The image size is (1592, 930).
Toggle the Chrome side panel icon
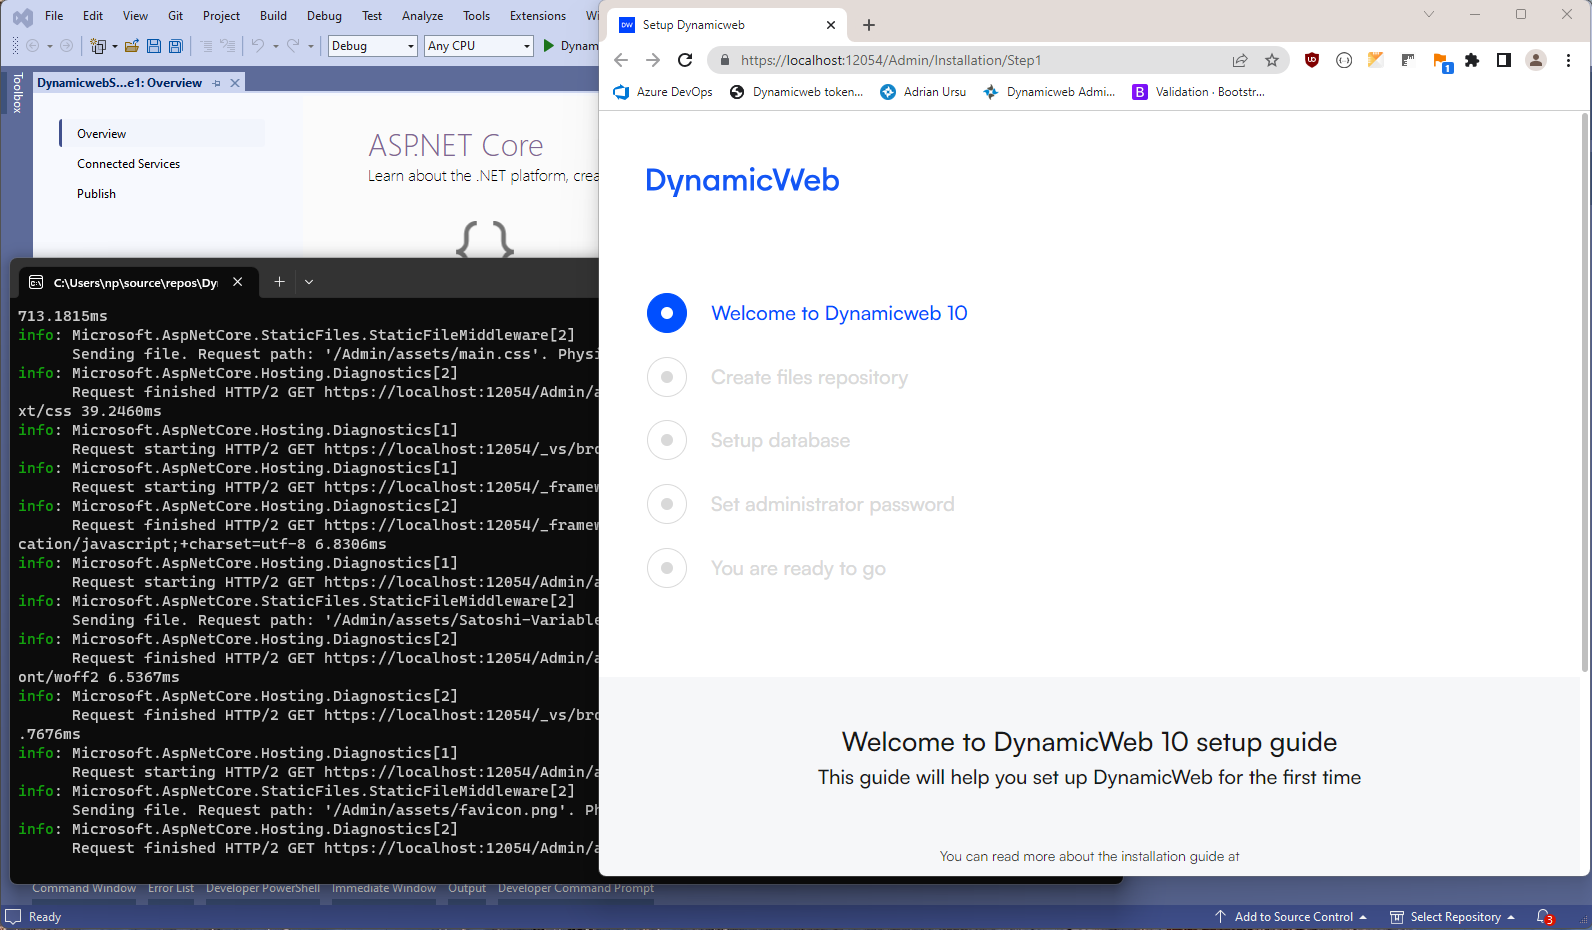coord(1504,60)
